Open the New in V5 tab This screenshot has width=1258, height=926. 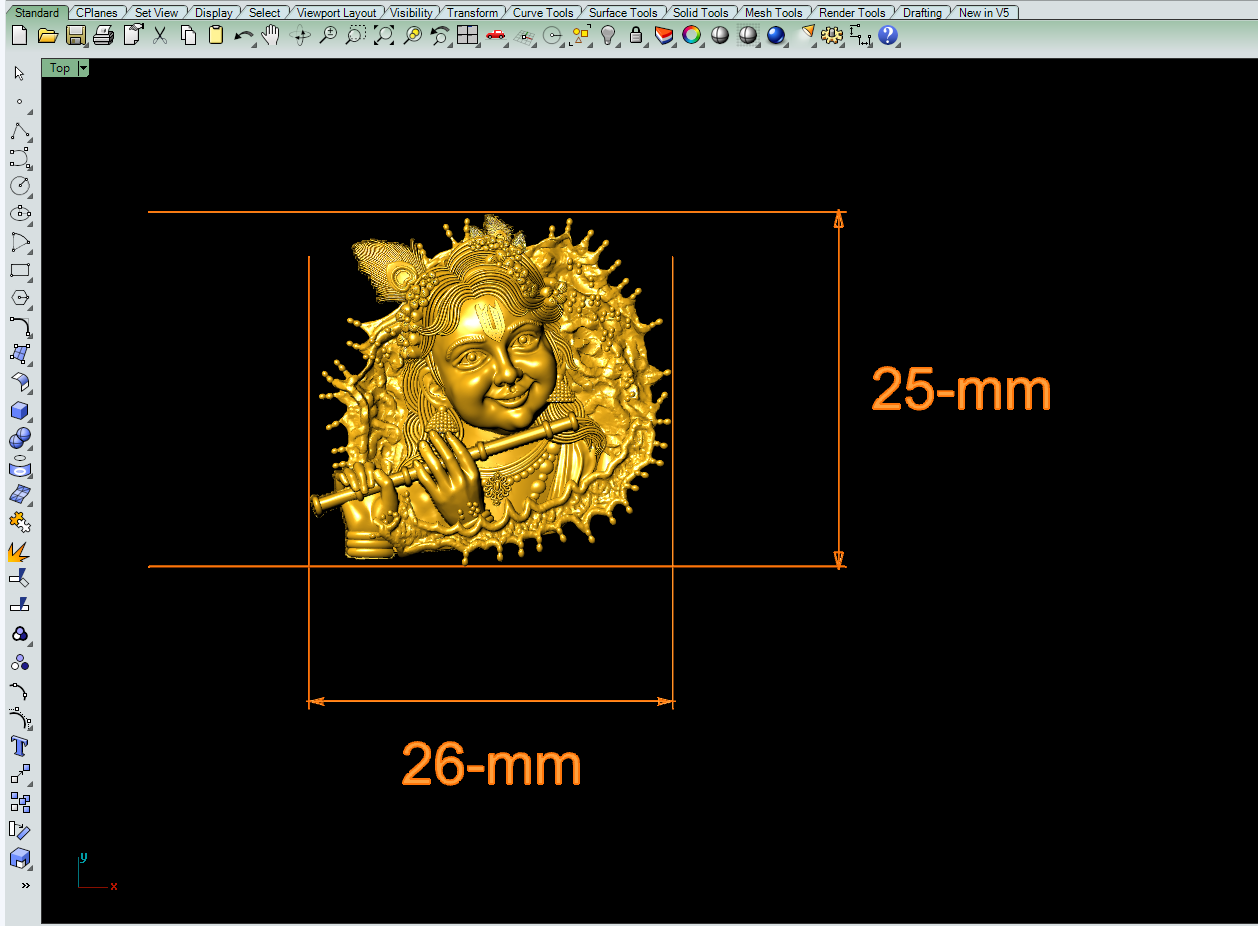984,13
